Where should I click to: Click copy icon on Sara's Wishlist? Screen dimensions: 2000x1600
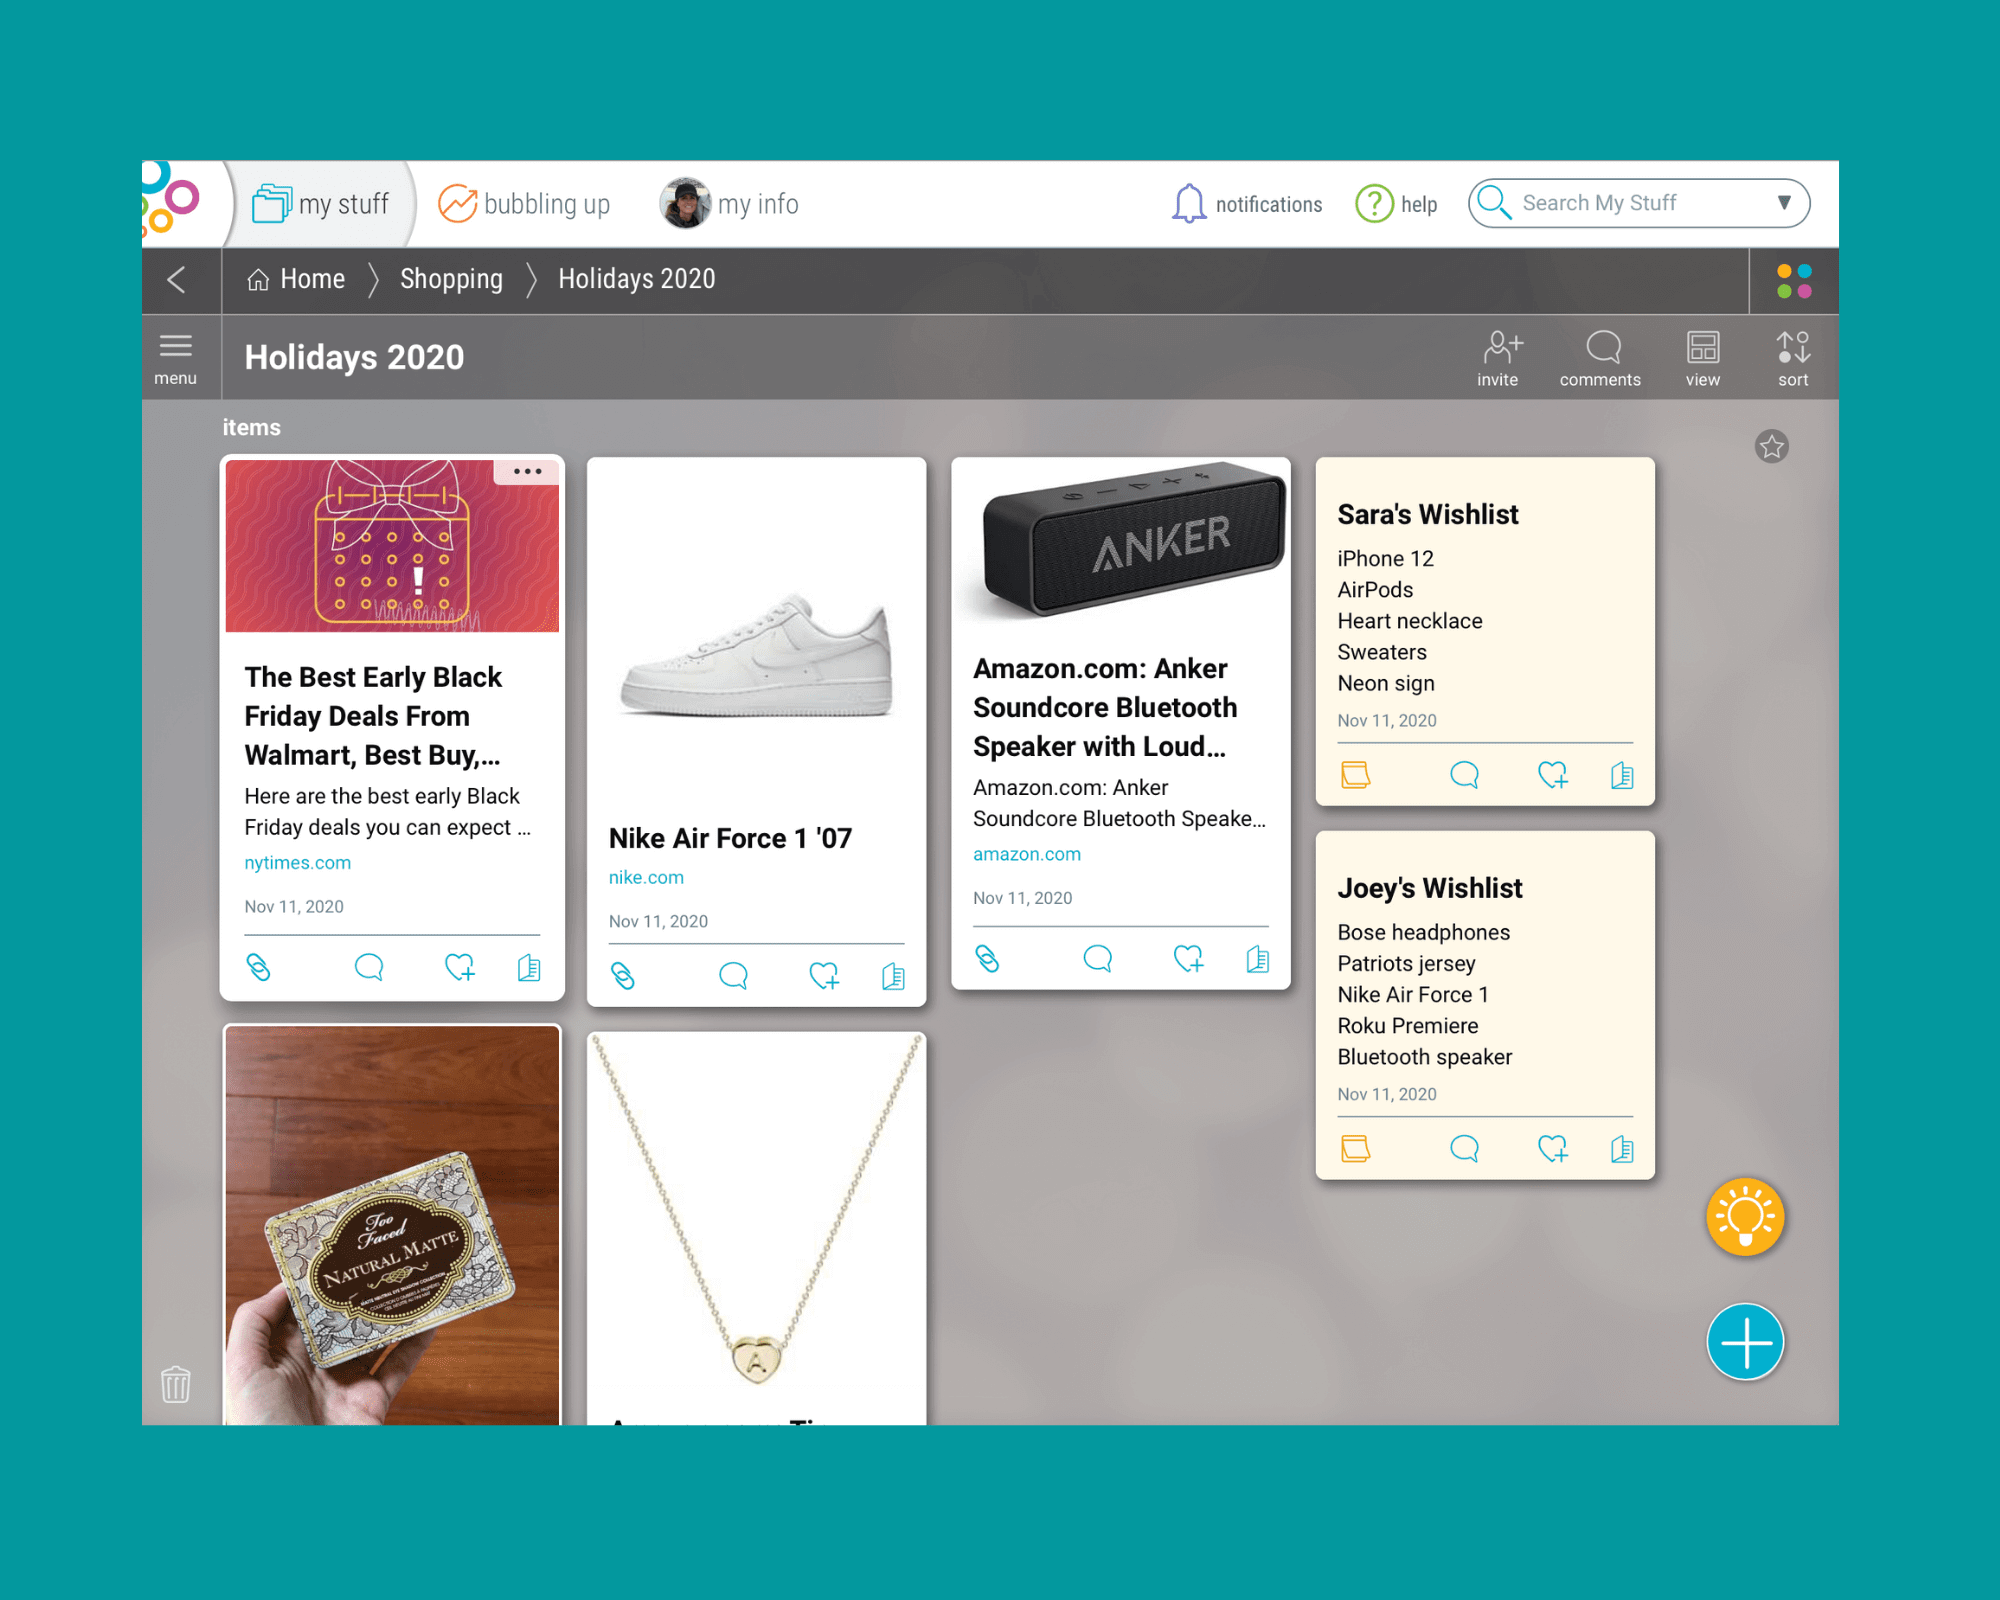pyautogui.click(x=1621, y=775)
